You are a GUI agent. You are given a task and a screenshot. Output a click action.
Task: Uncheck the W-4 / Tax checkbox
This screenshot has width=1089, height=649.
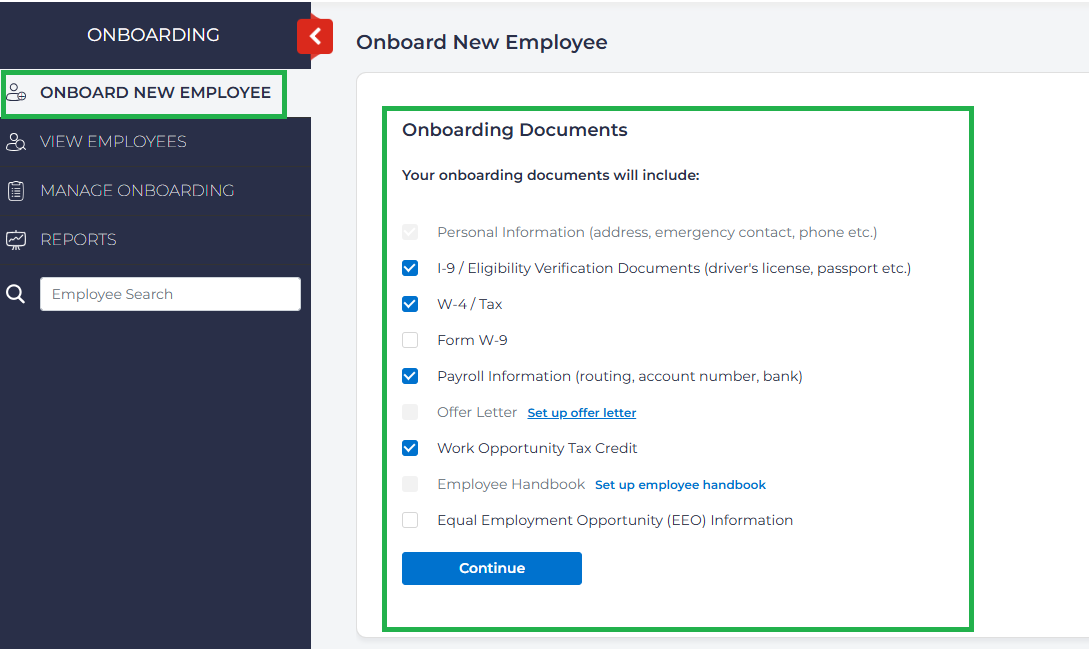click(x=410, y=304)
